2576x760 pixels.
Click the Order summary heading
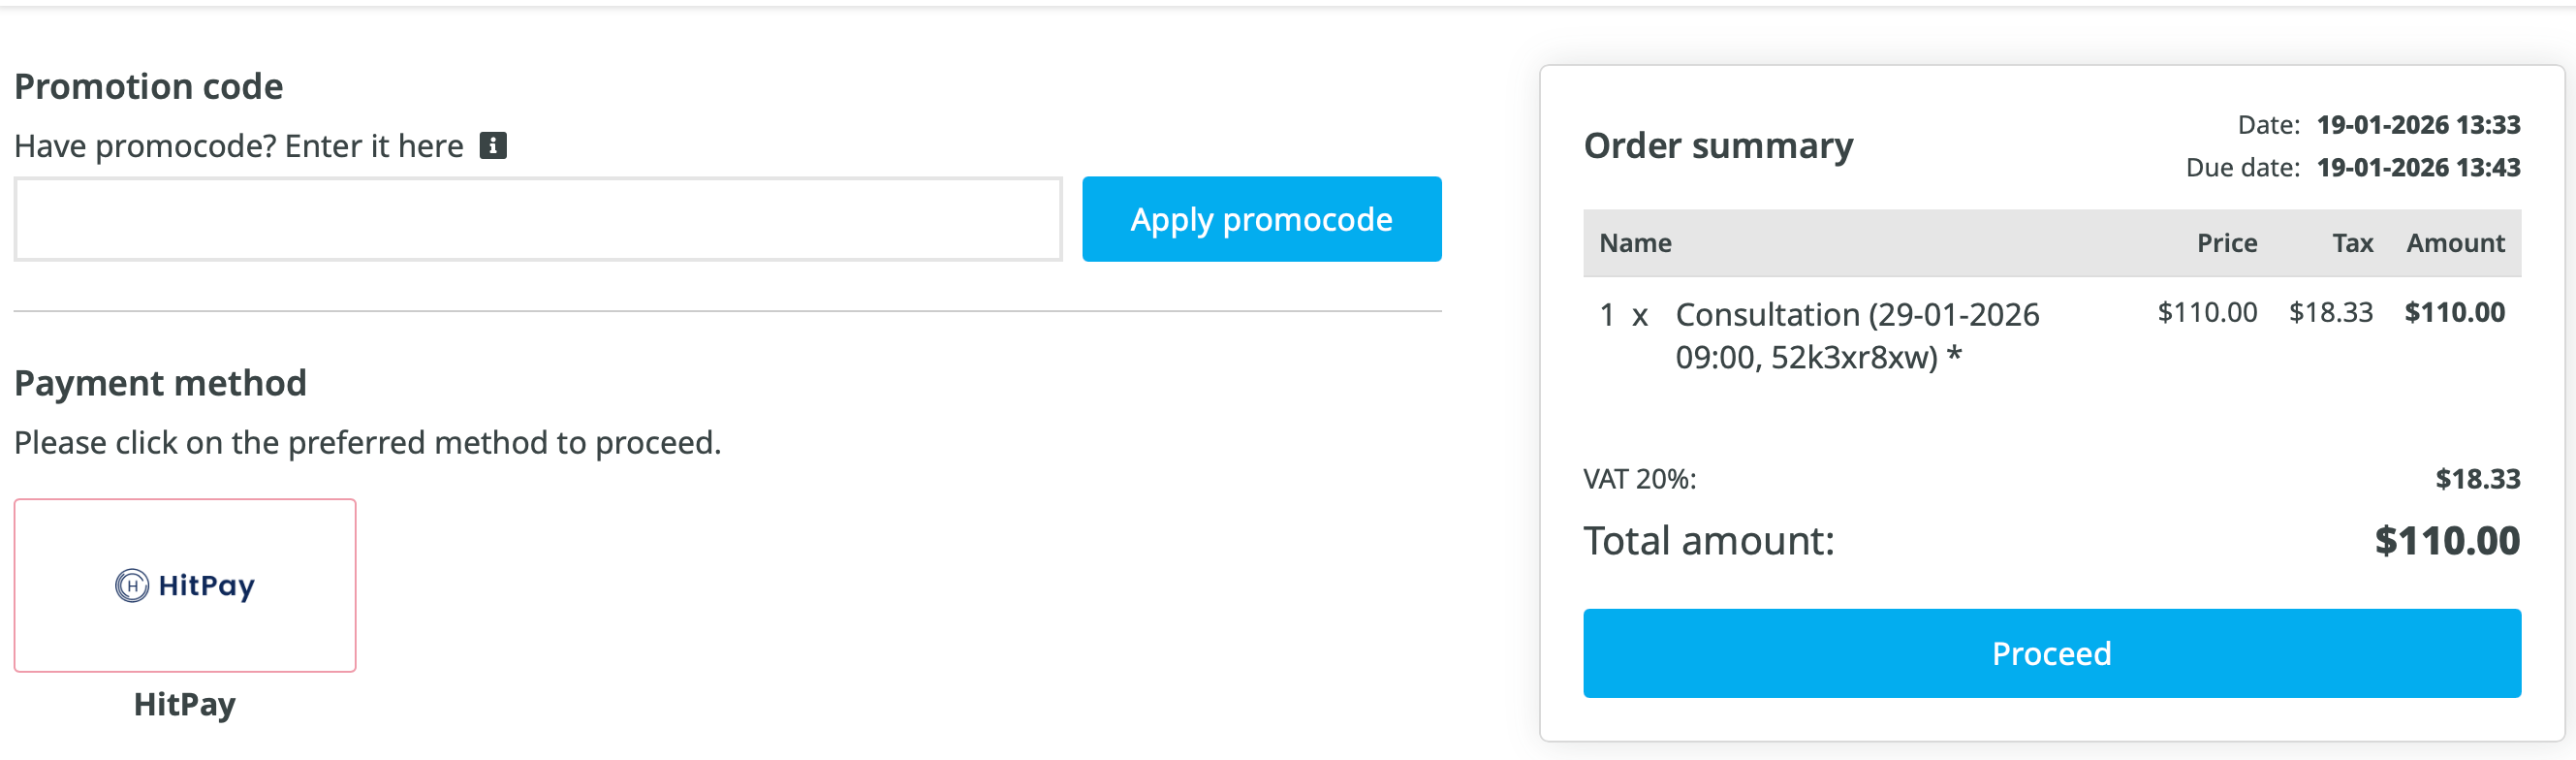(x=1718, y=146)
